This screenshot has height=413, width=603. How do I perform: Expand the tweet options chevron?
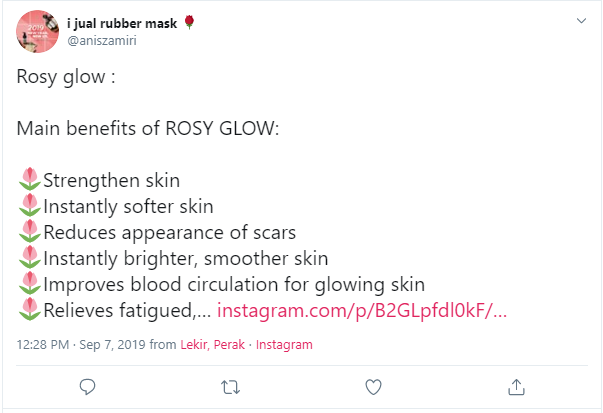[x=581, y=20]
